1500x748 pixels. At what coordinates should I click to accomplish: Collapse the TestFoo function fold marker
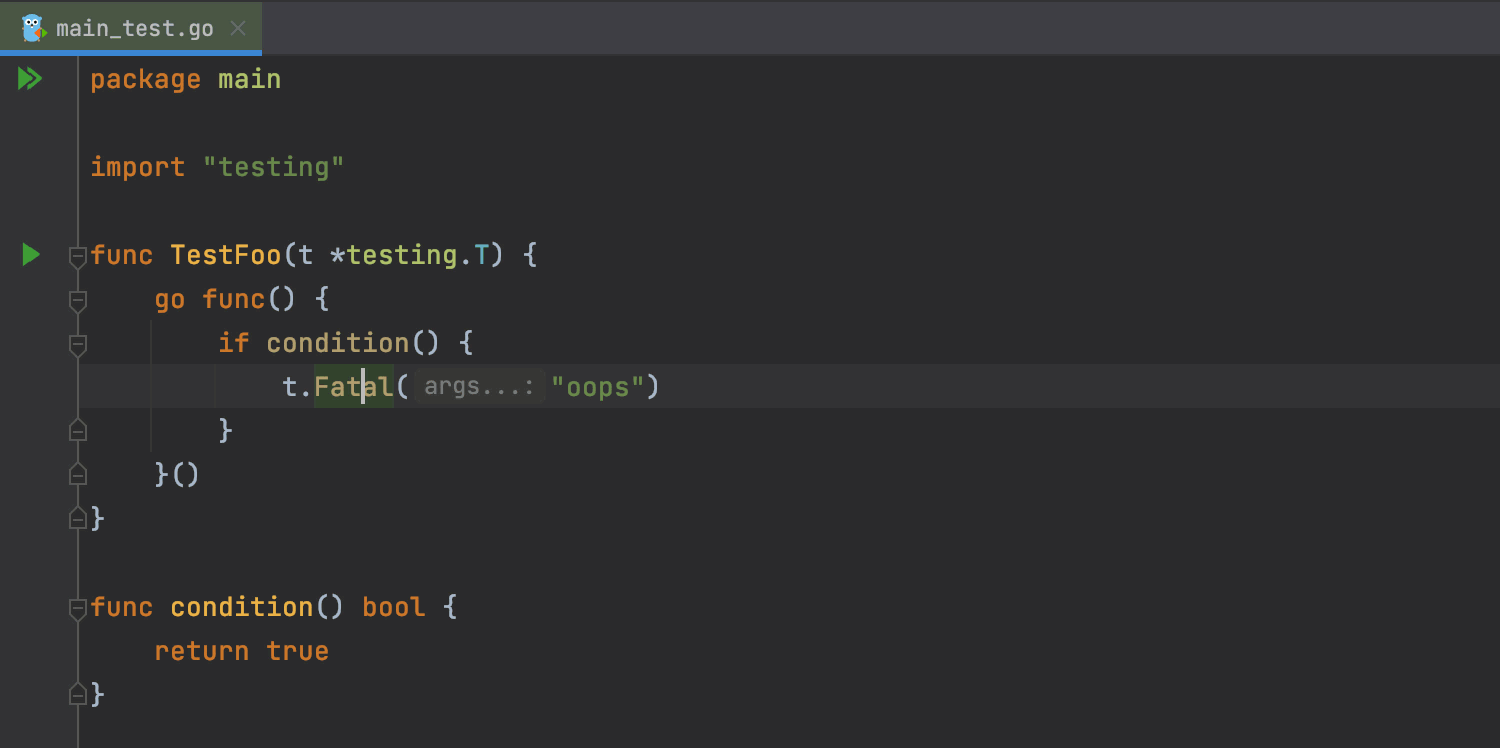click(78, 256)
